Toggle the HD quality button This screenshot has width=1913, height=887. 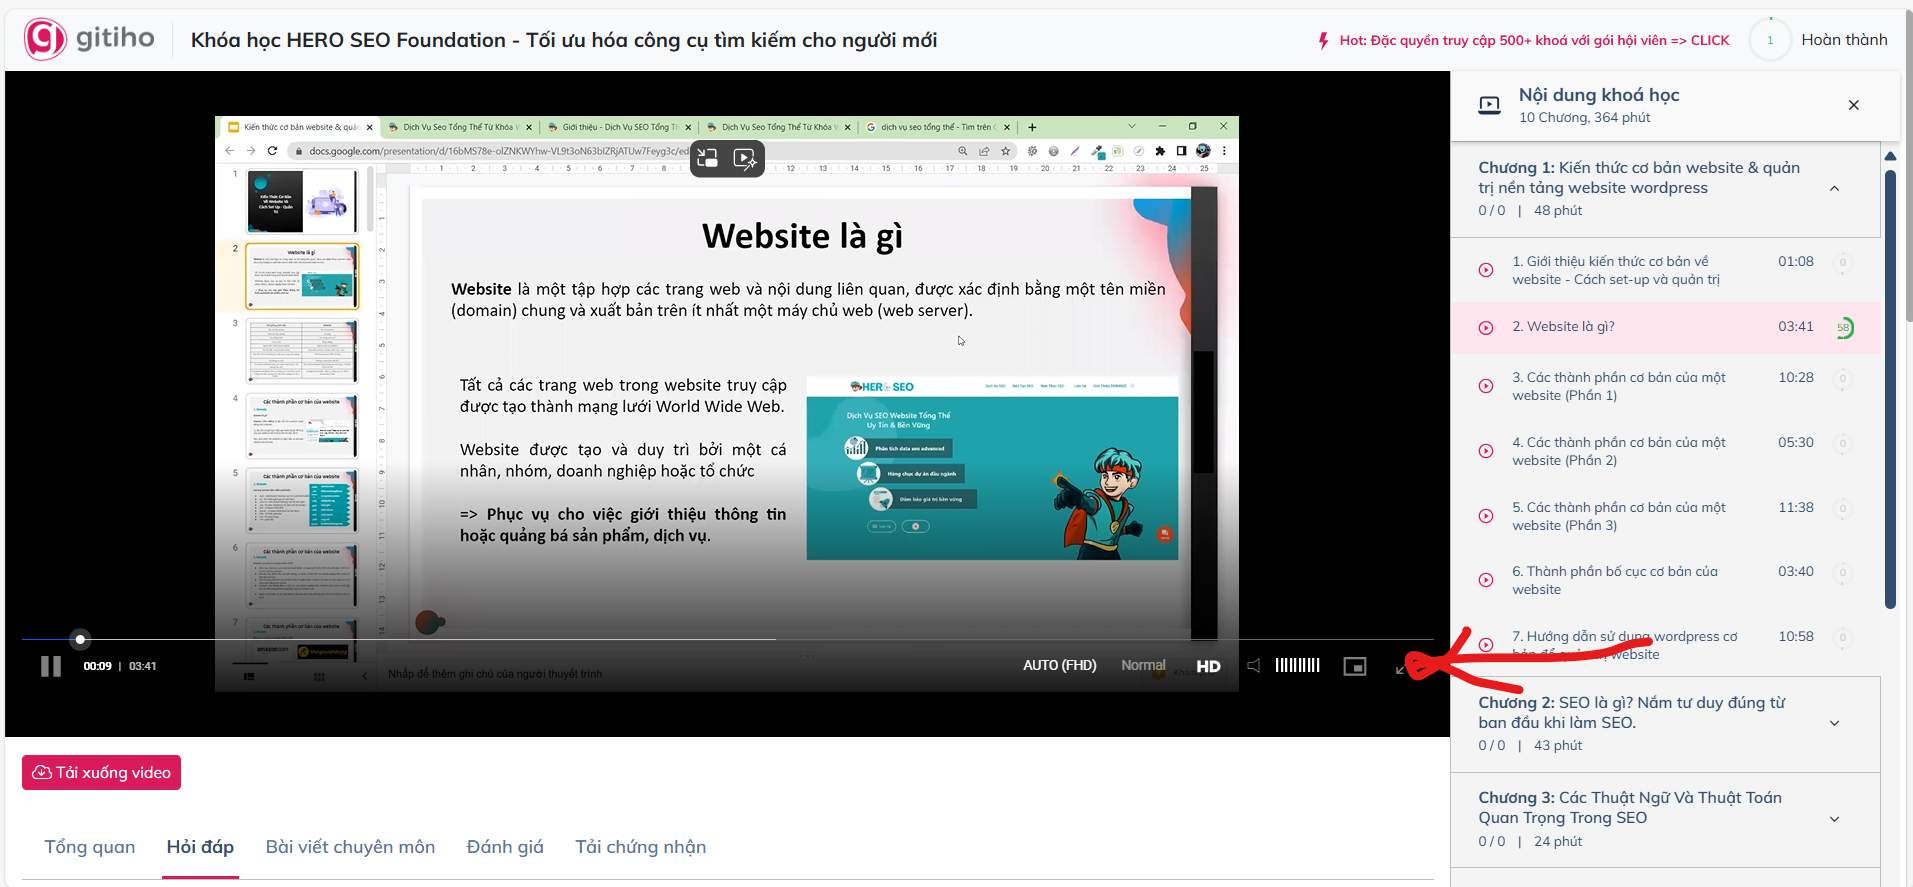1208,666
